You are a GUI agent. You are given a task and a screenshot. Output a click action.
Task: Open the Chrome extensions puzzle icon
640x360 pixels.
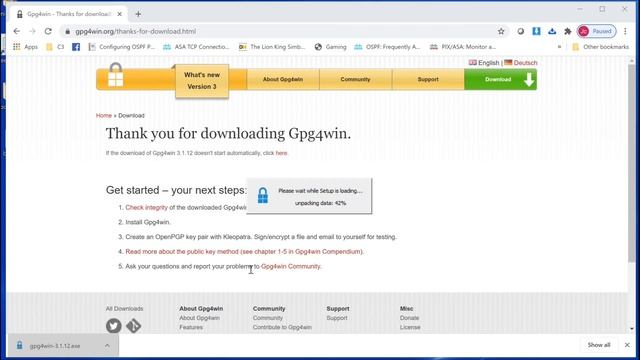(x=567, y=31)
